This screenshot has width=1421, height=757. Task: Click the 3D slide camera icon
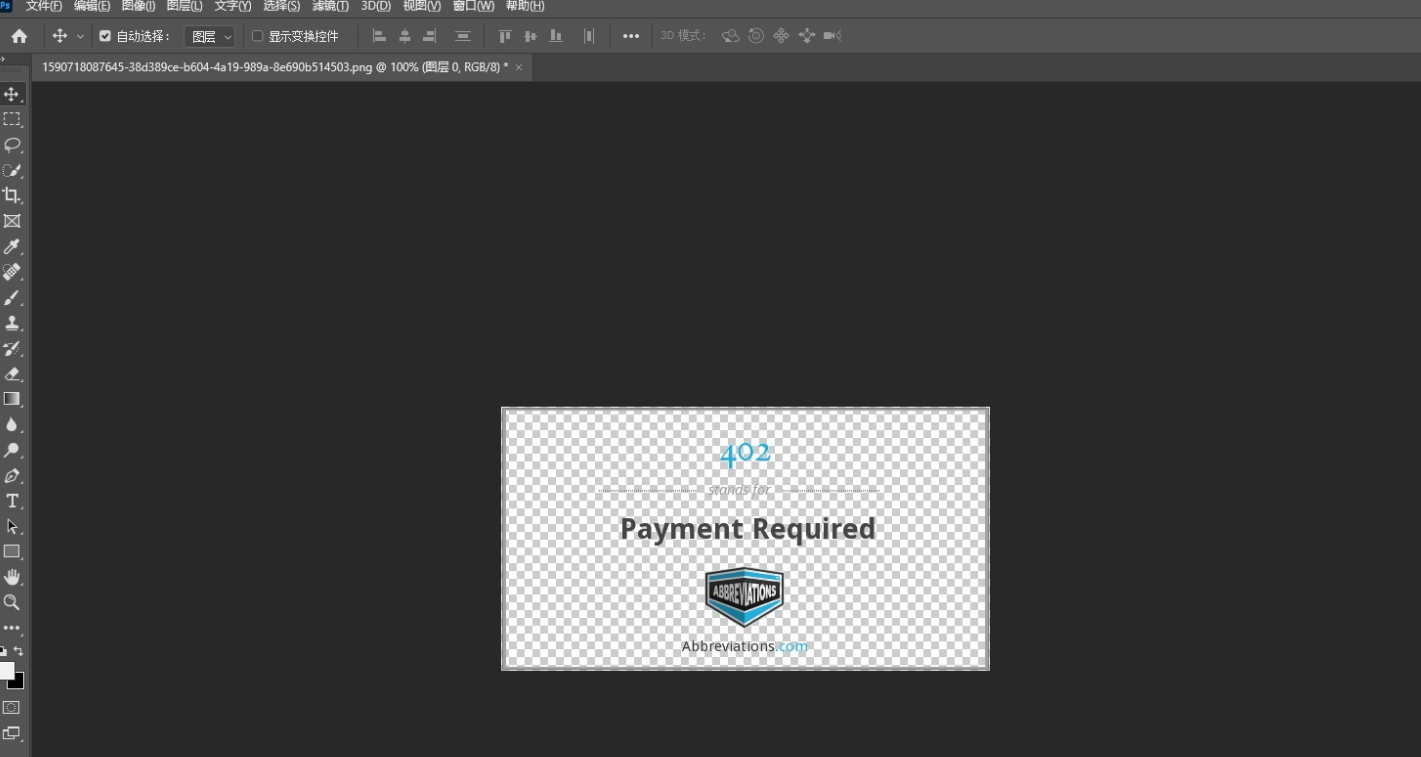click(x=807, y=36)
